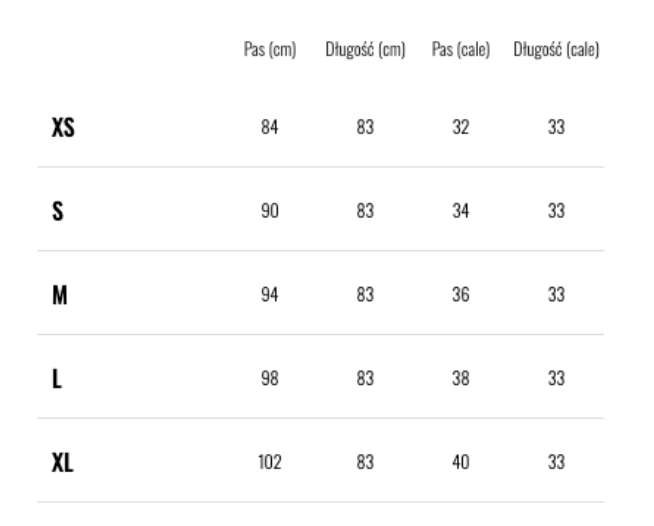The width and height of the screenshot is (654, 526).
Task: Click the Długość (cm) column header
Action: (x=364, y=49)
